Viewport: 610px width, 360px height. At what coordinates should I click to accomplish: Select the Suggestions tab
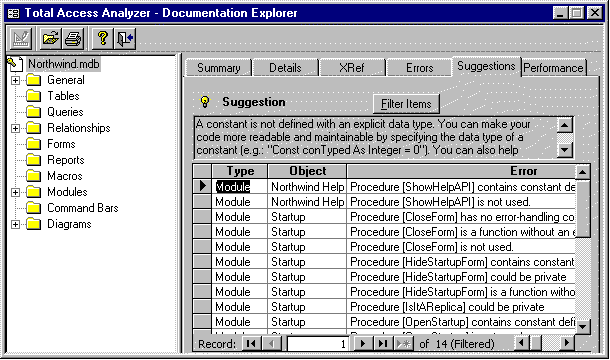486,67
